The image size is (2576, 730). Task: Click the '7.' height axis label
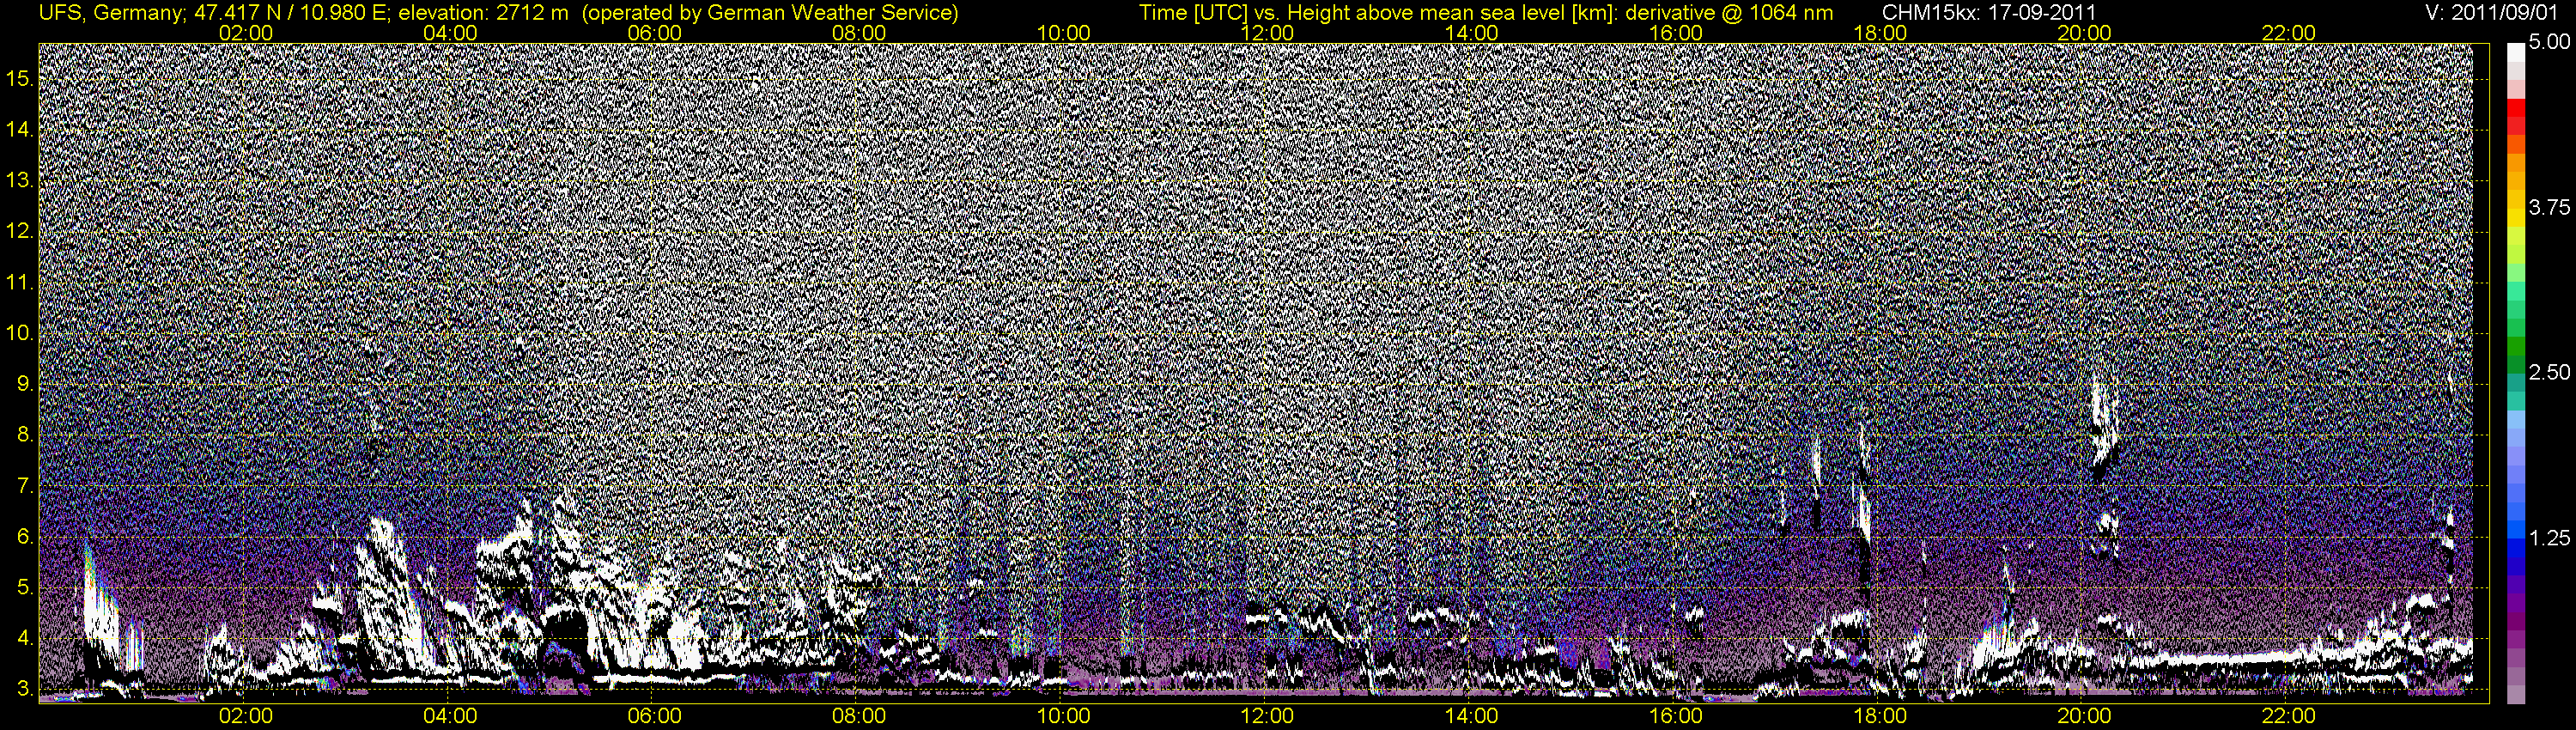26,486
